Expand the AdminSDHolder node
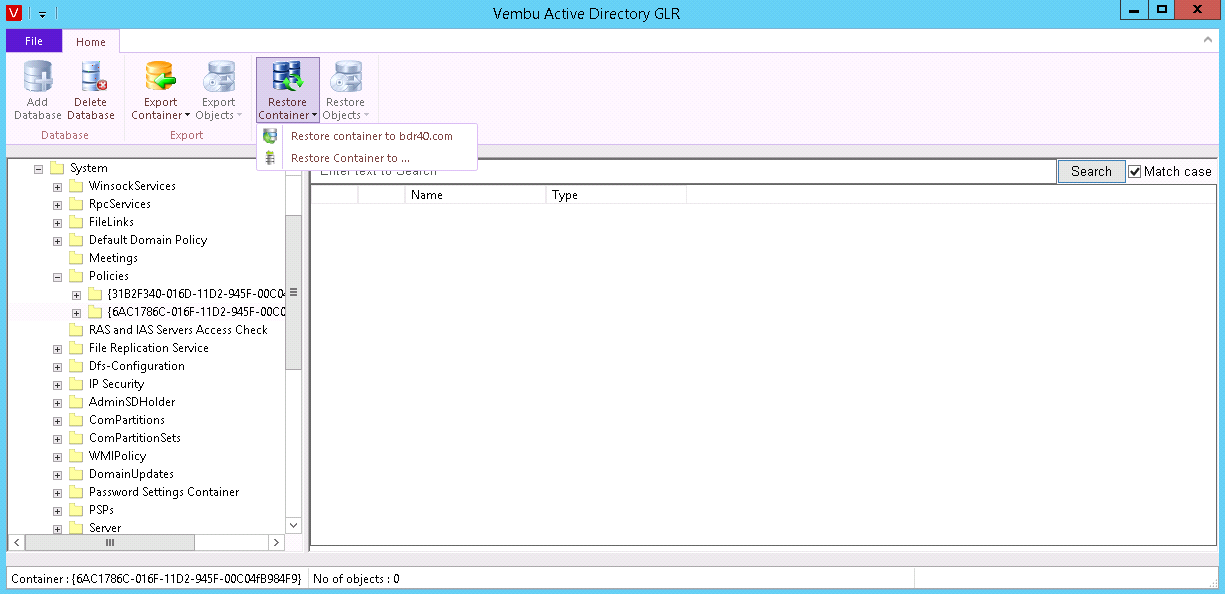 [57, 403]
